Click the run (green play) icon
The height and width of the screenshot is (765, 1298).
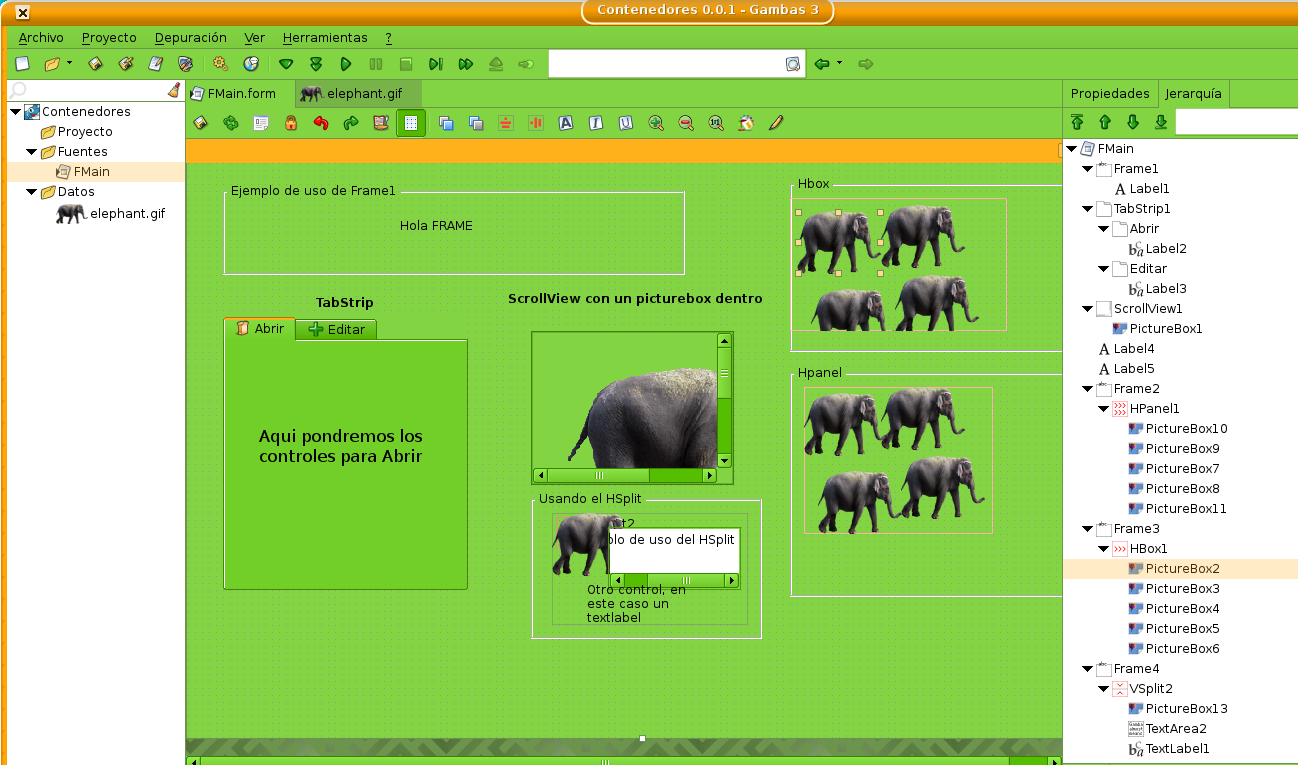pos(346,64)
